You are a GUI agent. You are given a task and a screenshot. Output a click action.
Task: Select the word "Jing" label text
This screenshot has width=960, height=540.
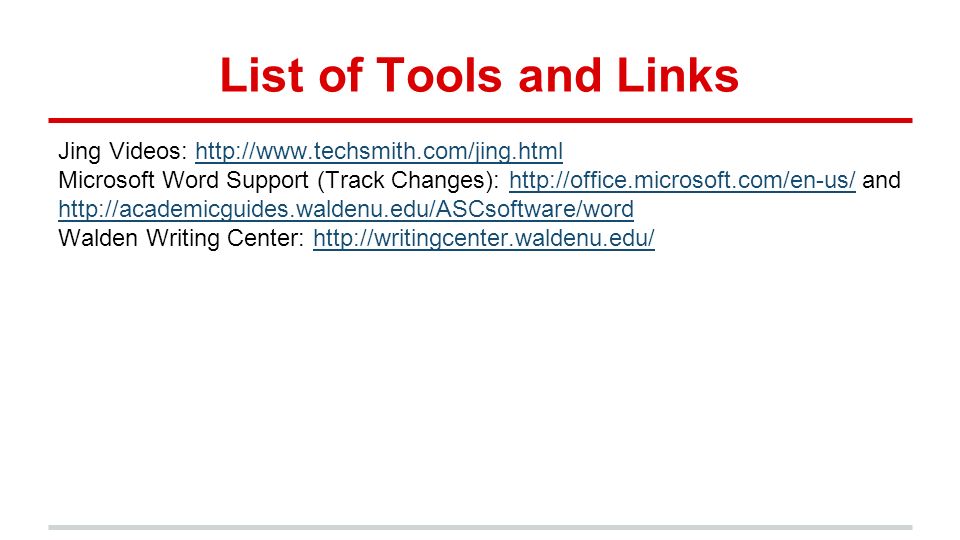click(79, 151)
